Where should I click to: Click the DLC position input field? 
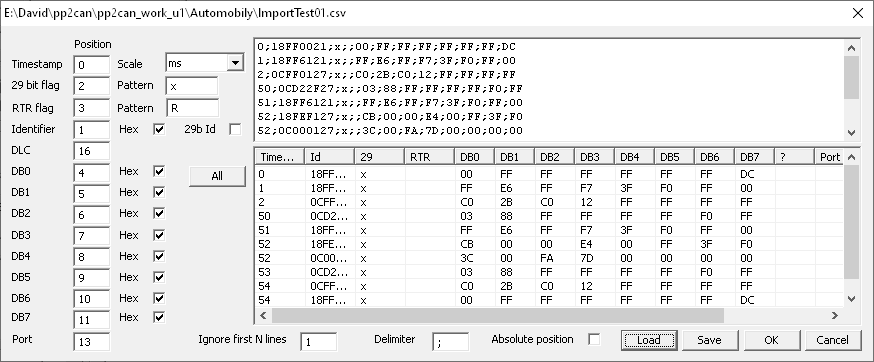[x=91, y=151]
